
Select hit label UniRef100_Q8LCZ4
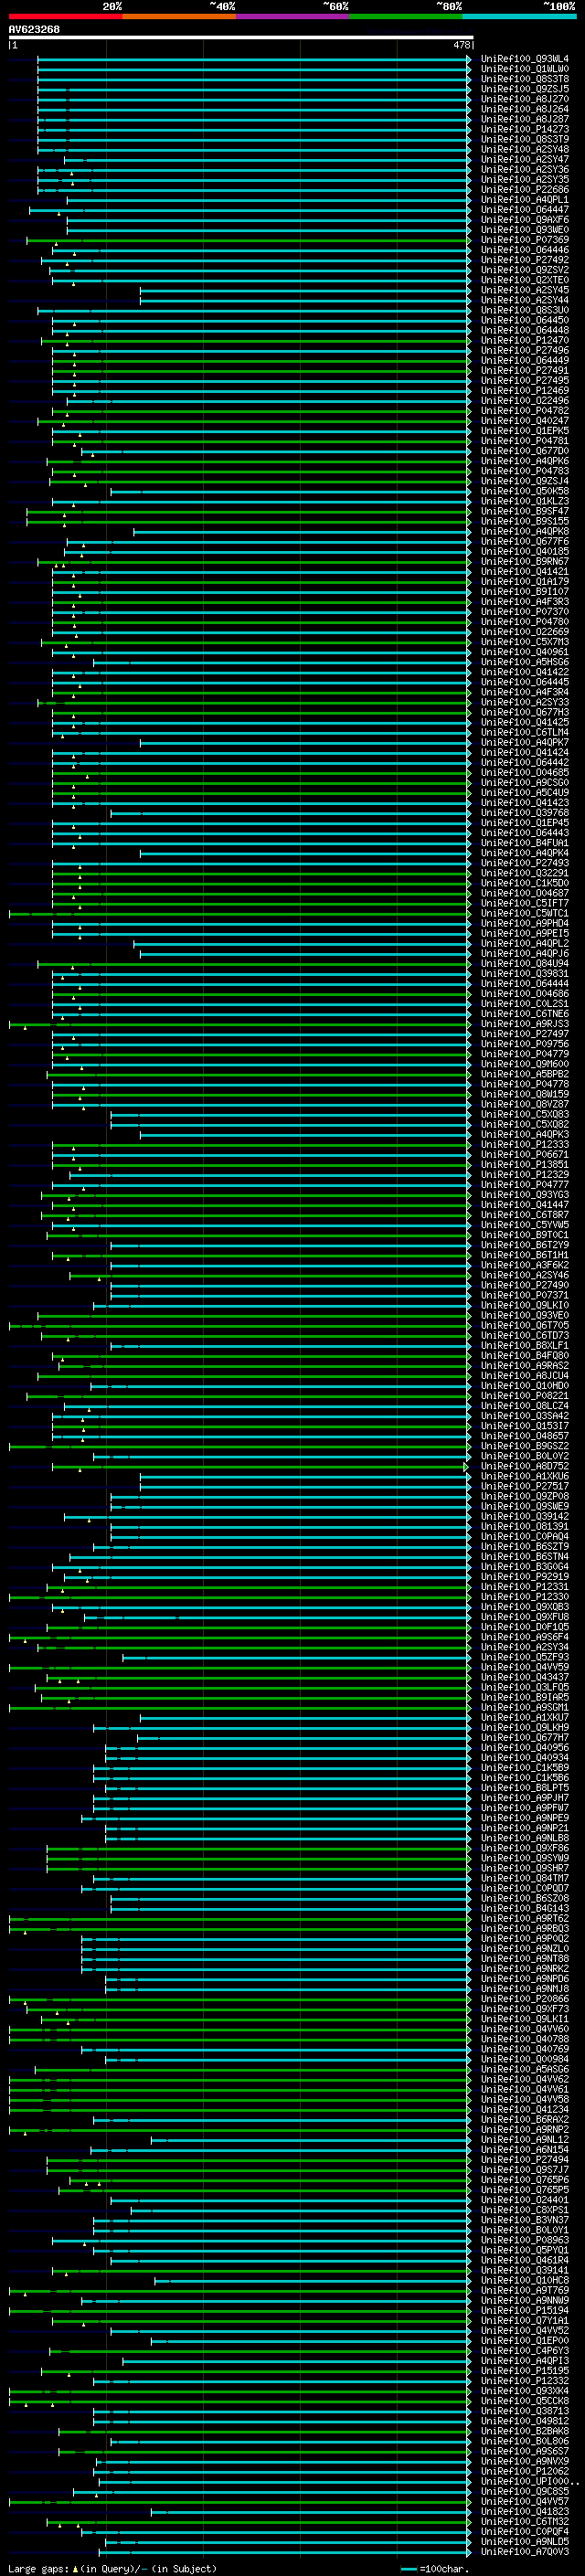click(x=525, y=1406)
